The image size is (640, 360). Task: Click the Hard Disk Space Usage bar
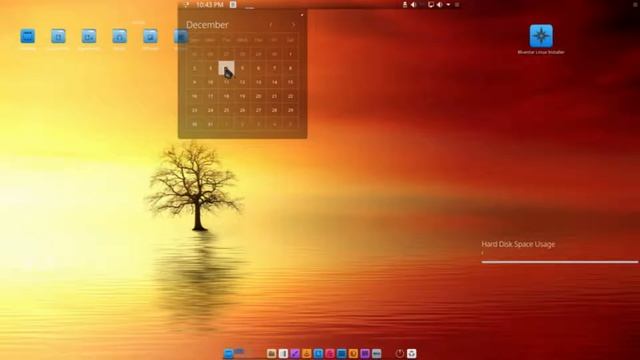pyautogui.click(x=560, y=262)
